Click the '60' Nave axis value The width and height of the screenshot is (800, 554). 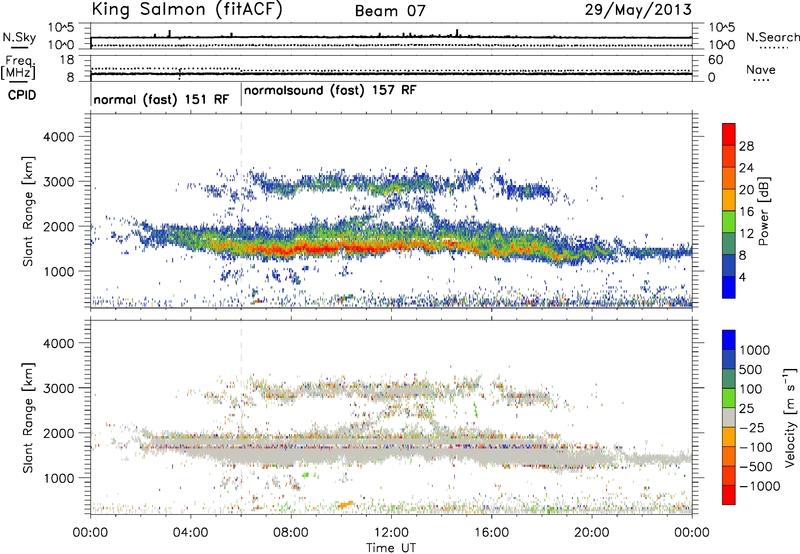point(715,60)
